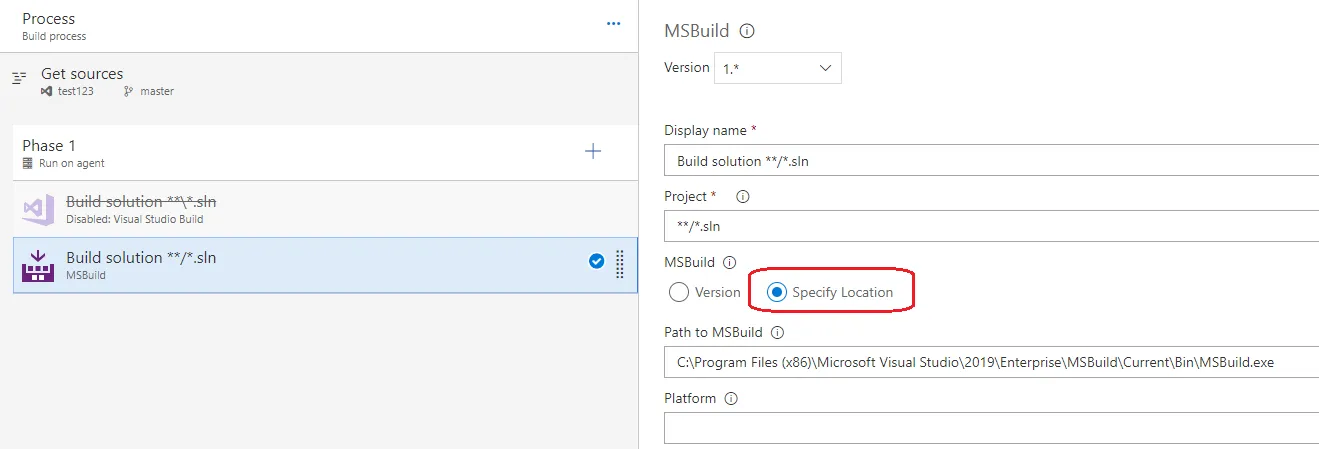The width and height of the screenshot is (1319, 449).
Task: Click the Get sources list icon
Action: [19, 78]
